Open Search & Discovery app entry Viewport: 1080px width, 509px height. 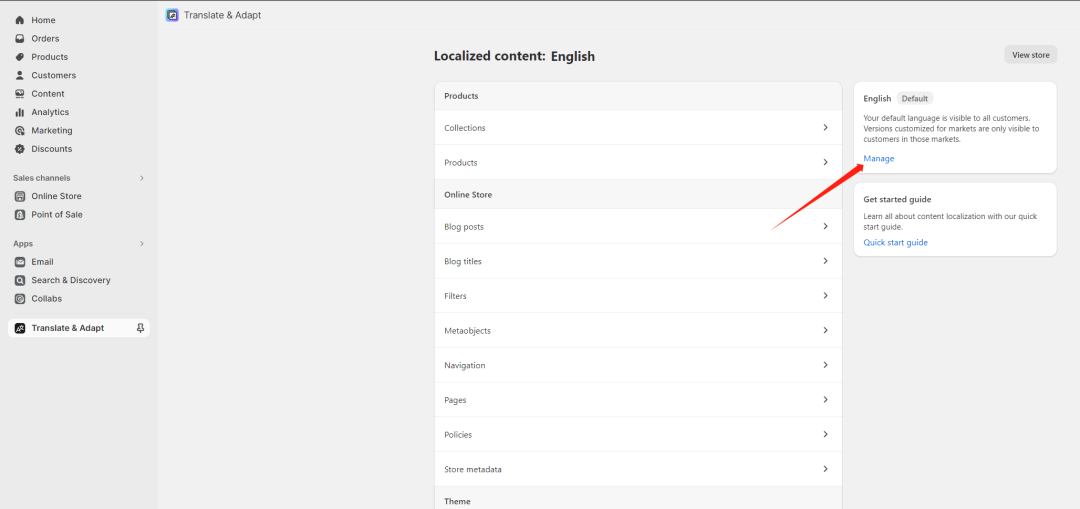tap(71, 280)
